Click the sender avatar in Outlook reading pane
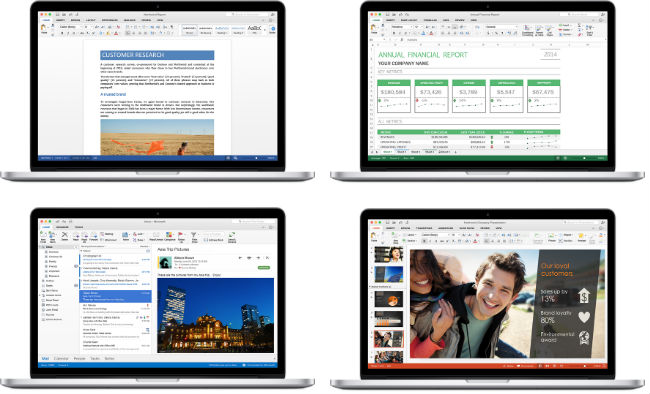Viewport: 650px width, 394px height. pos(165,262)
